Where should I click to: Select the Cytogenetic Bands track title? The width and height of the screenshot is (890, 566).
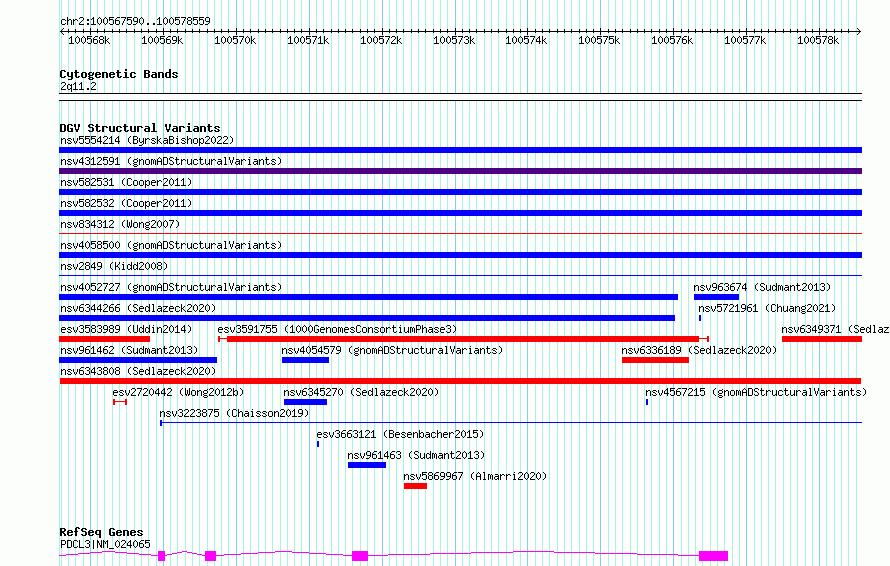tap(119, 74)
